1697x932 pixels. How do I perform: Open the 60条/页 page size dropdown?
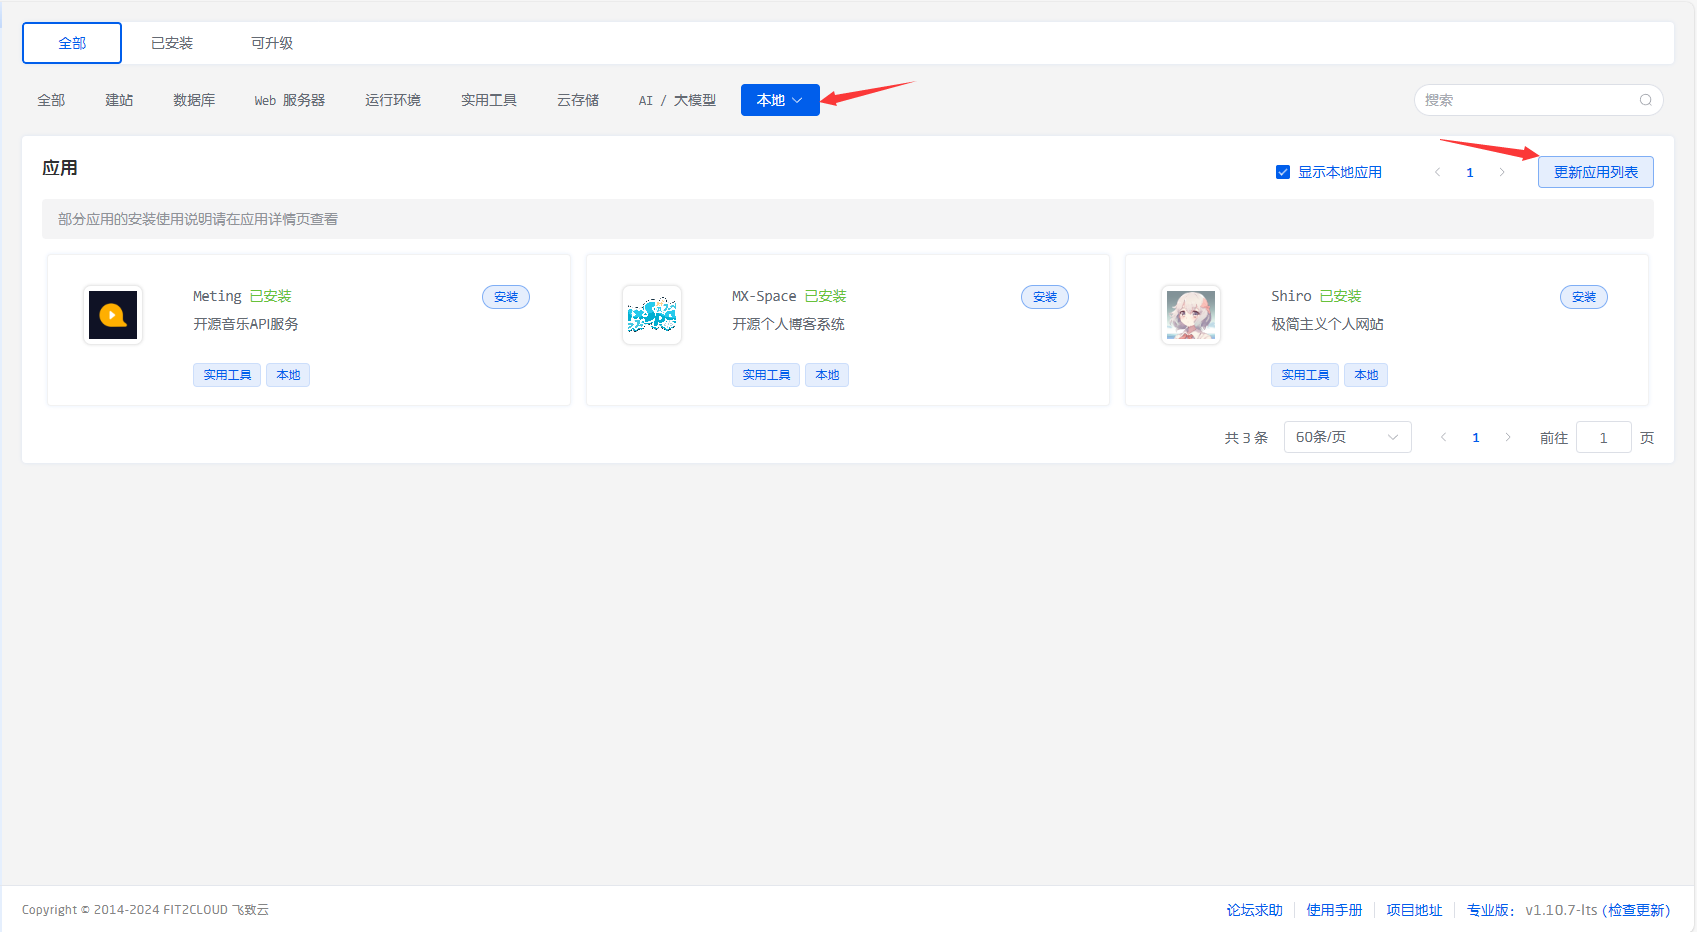[1347, 436]
